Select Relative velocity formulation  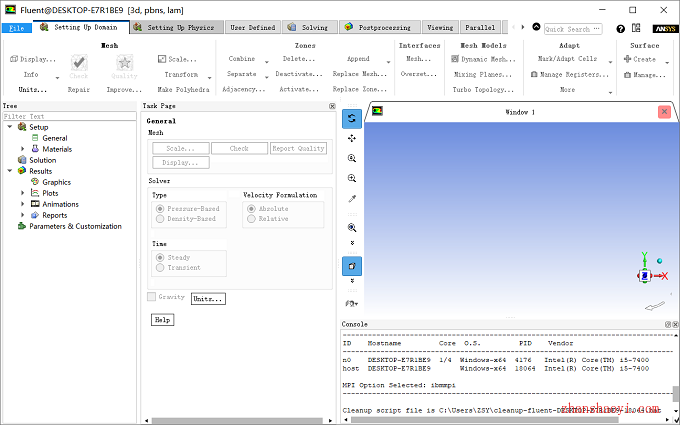(251, 219)
